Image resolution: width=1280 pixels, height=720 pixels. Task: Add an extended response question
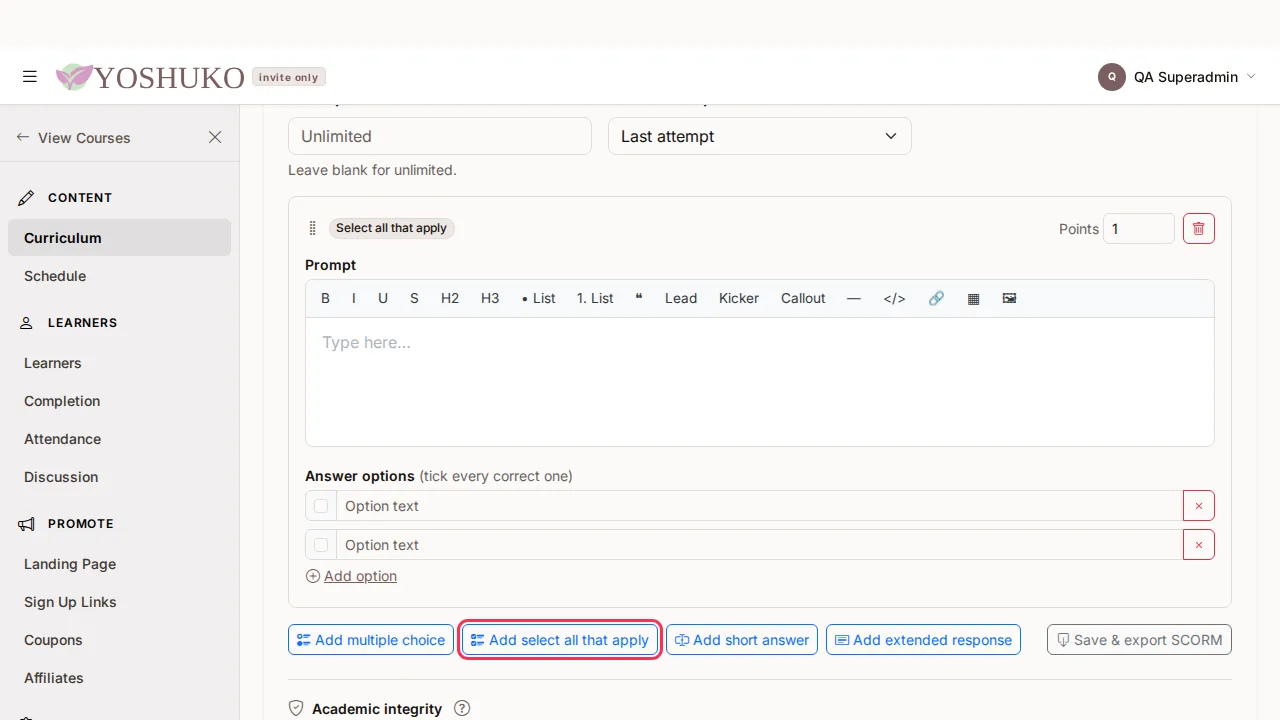tap(923, 640)
